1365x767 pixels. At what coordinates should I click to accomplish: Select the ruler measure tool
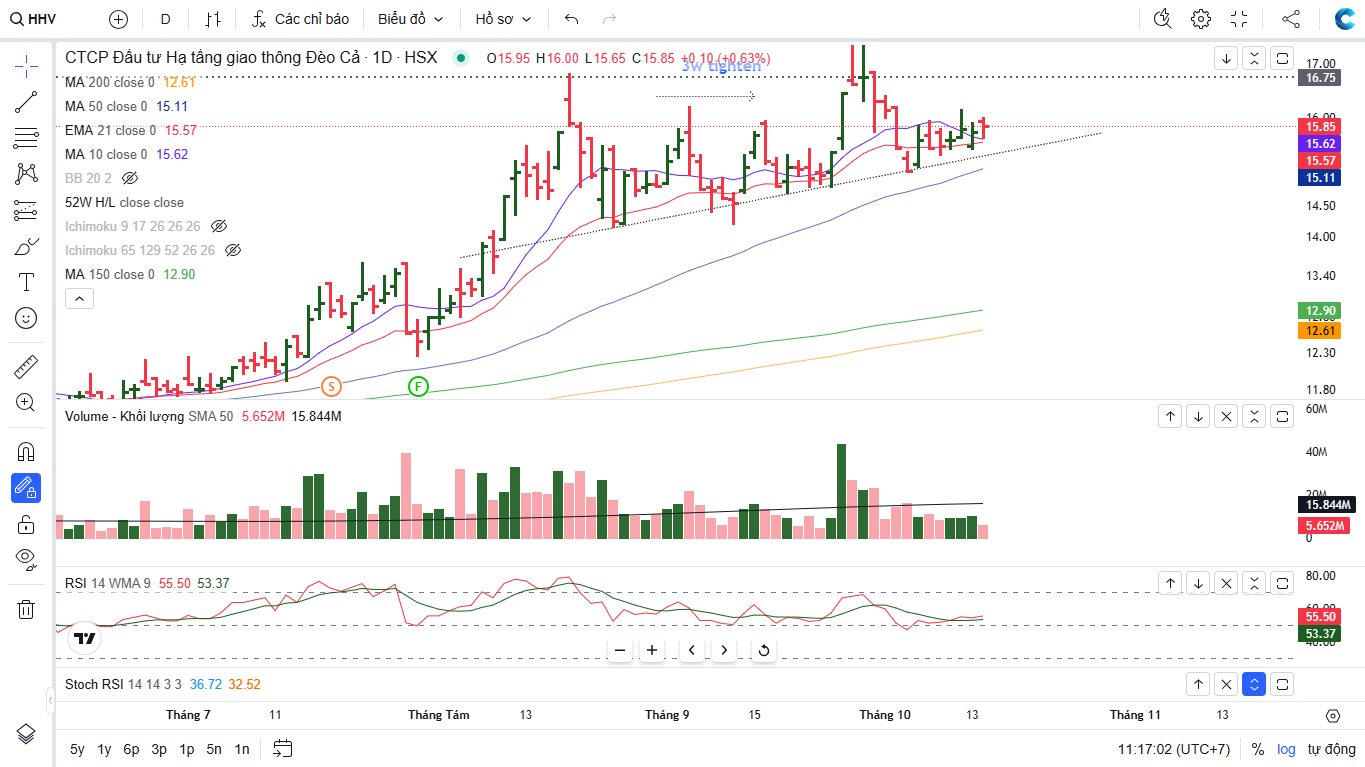tap(26, 367)
